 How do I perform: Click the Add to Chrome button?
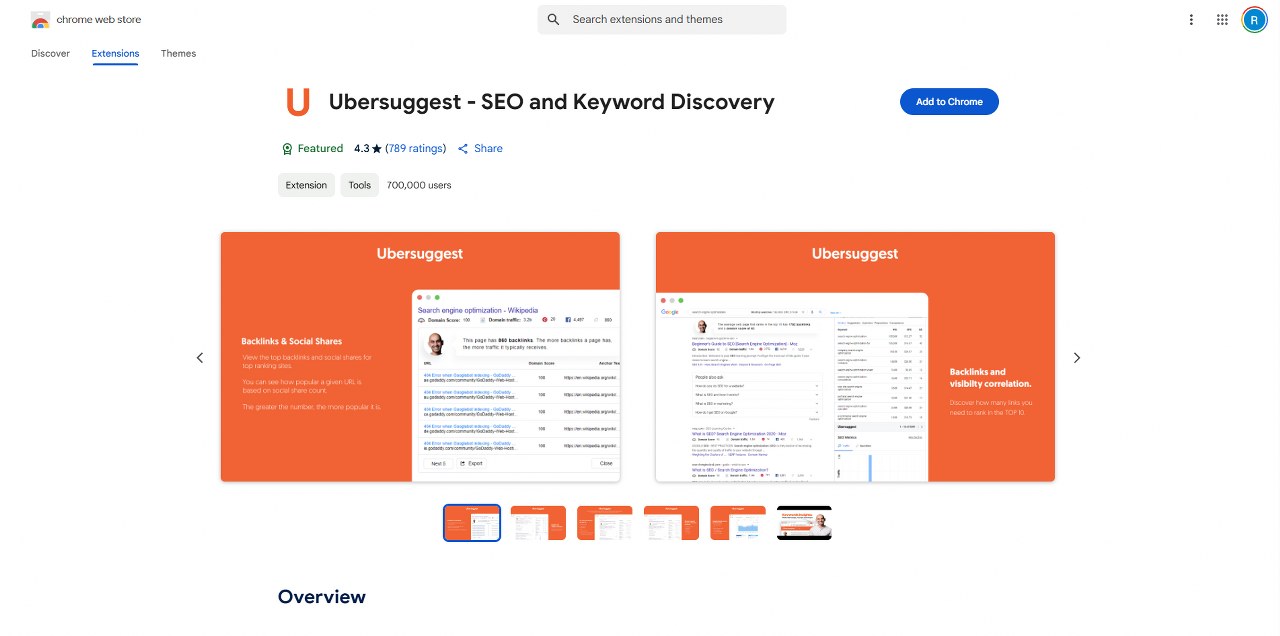point(949,102)
